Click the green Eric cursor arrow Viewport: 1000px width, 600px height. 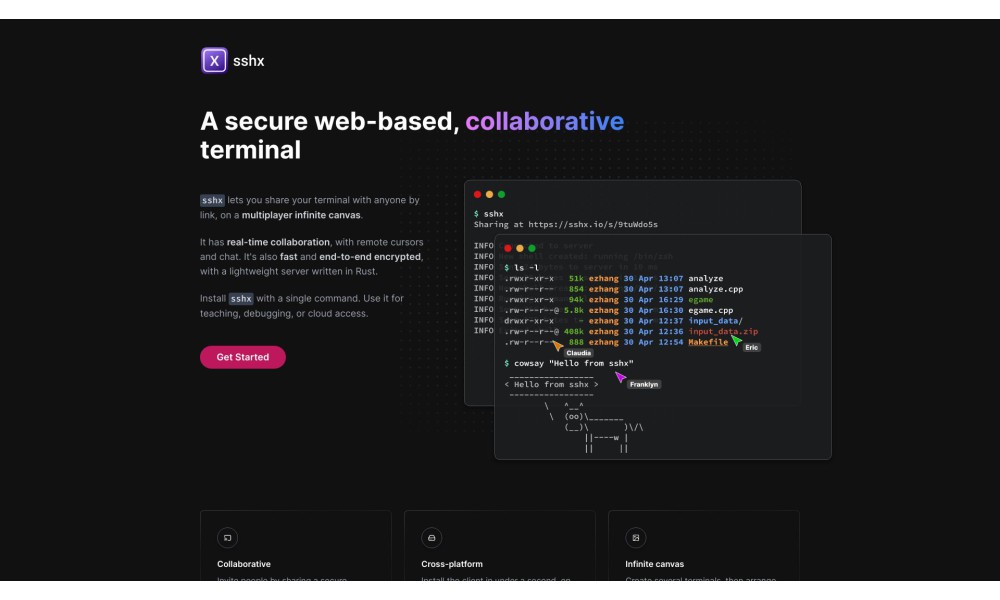[737, 340]
